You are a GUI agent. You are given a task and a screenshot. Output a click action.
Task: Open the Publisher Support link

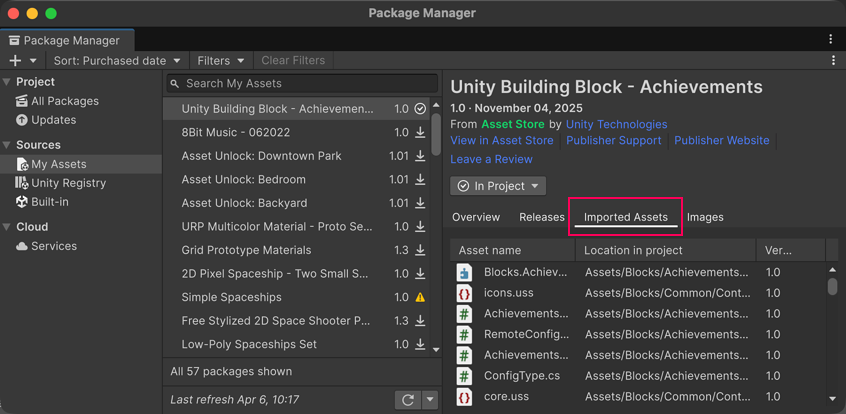614,140
